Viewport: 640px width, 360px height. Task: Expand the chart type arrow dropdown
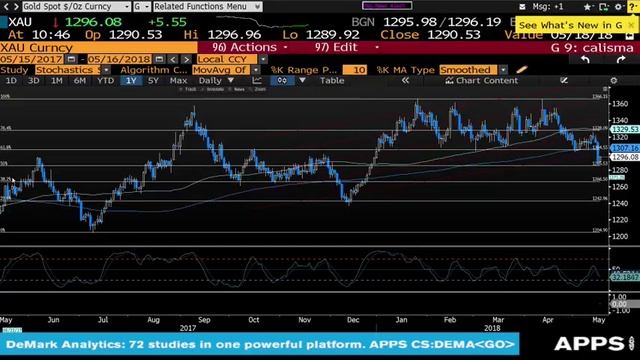[302, 80]
